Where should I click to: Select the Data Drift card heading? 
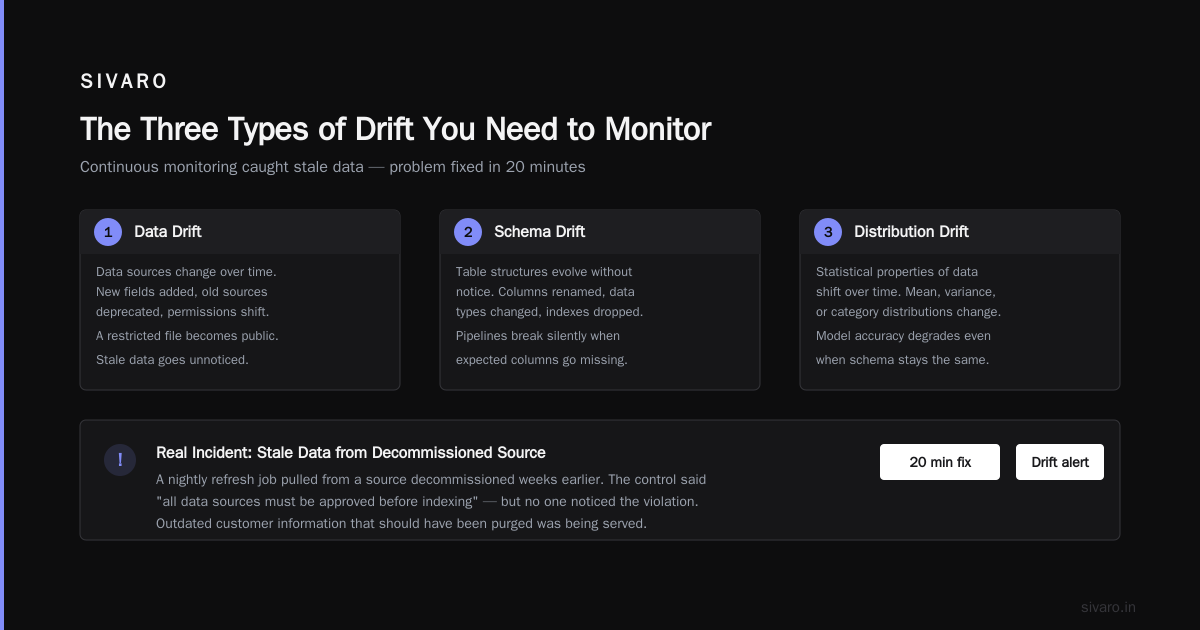(x=168, y=232)
